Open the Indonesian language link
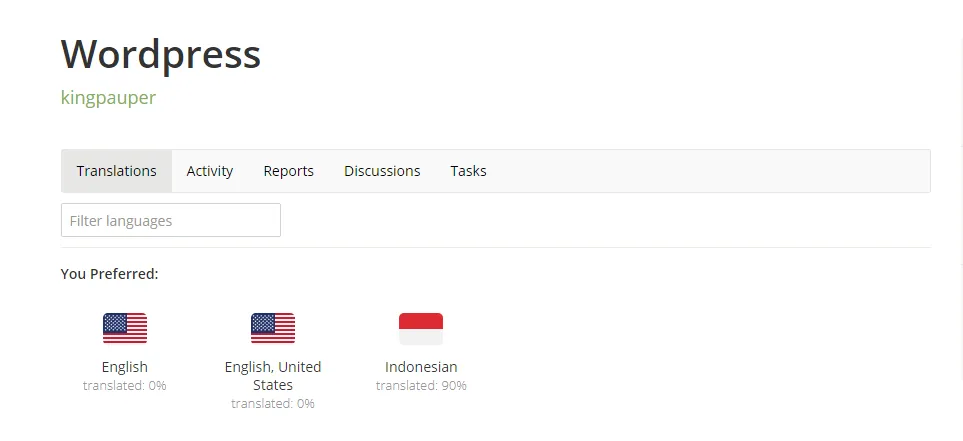 (x=421, y=367)
